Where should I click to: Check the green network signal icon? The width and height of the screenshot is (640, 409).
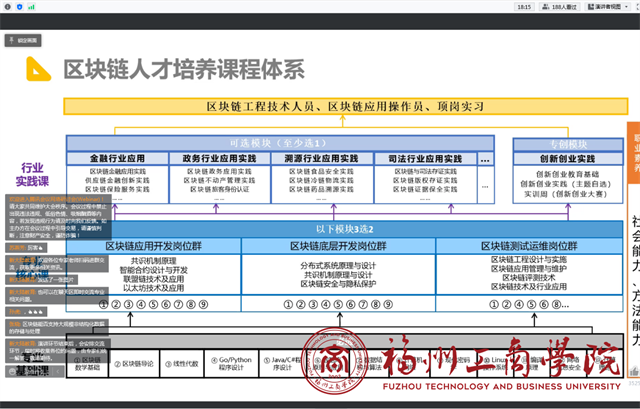pyautogui.click(x=32, y=7)
